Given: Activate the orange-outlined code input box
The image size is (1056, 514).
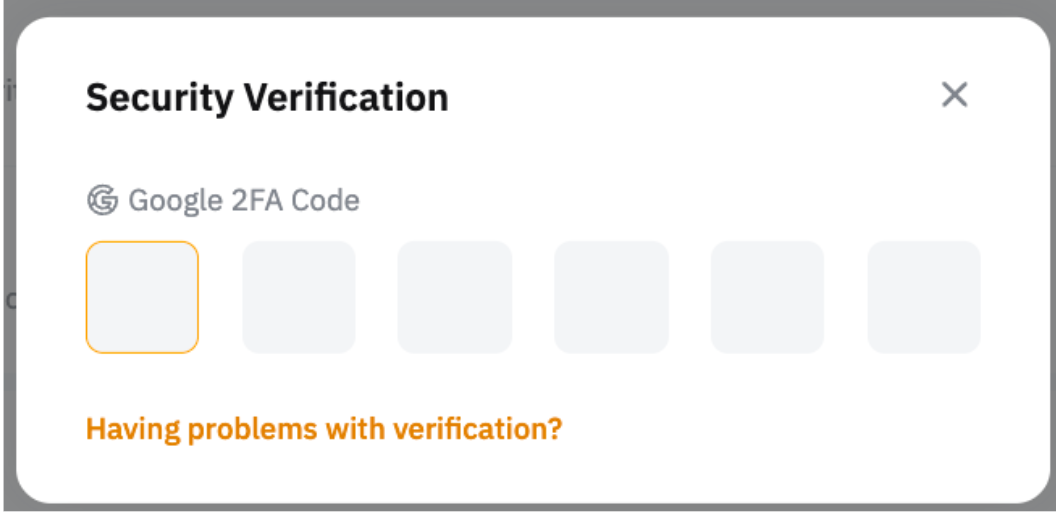Looking at the screenshot, I should 142,297.
